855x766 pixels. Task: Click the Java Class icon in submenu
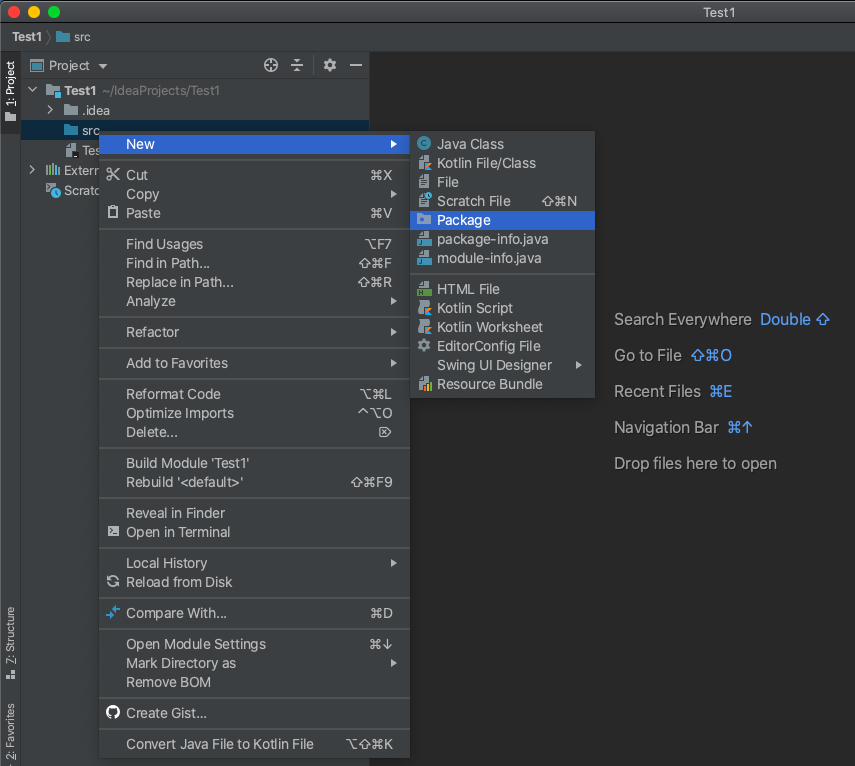point(424,143)
